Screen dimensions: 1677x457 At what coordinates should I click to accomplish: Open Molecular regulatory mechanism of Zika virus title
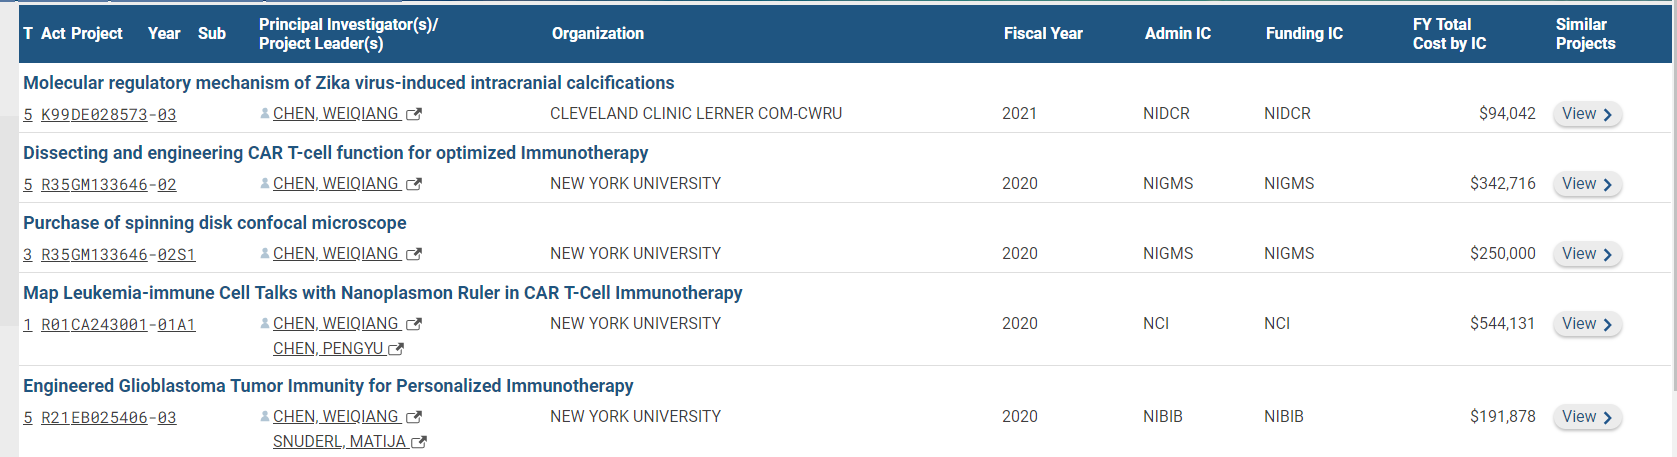tap(348, 83)
